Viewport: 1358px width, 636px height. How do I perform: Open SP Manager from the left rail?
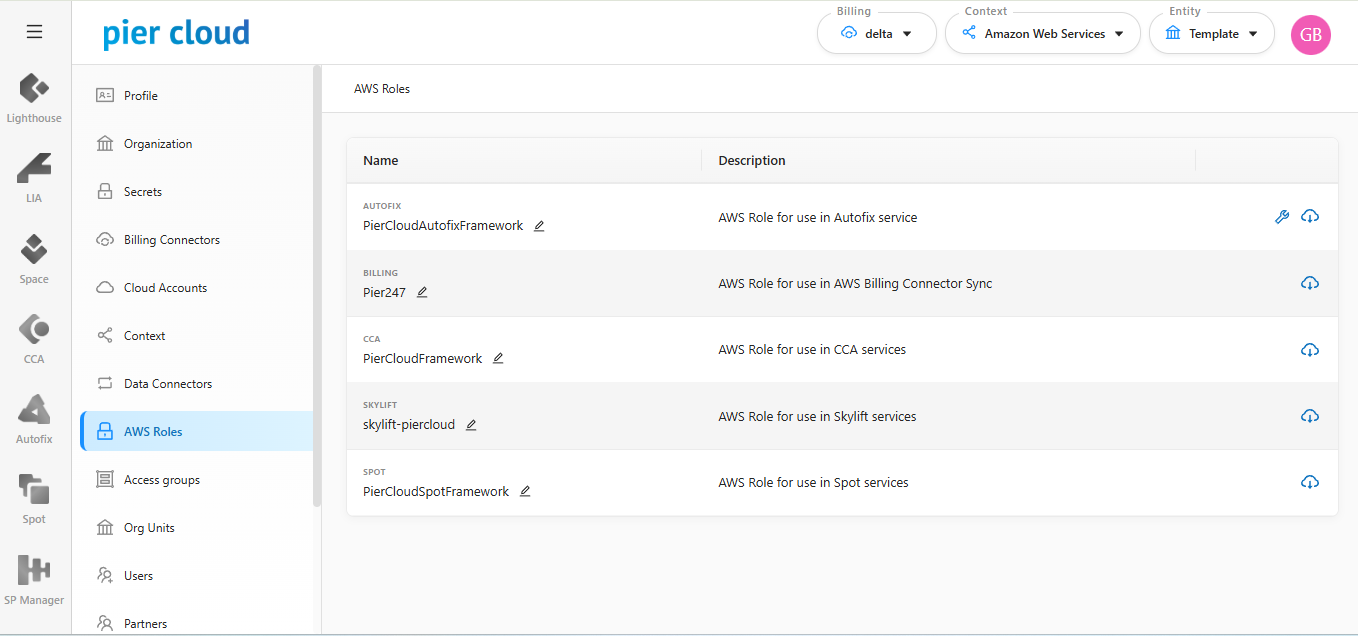click(34, 580)
